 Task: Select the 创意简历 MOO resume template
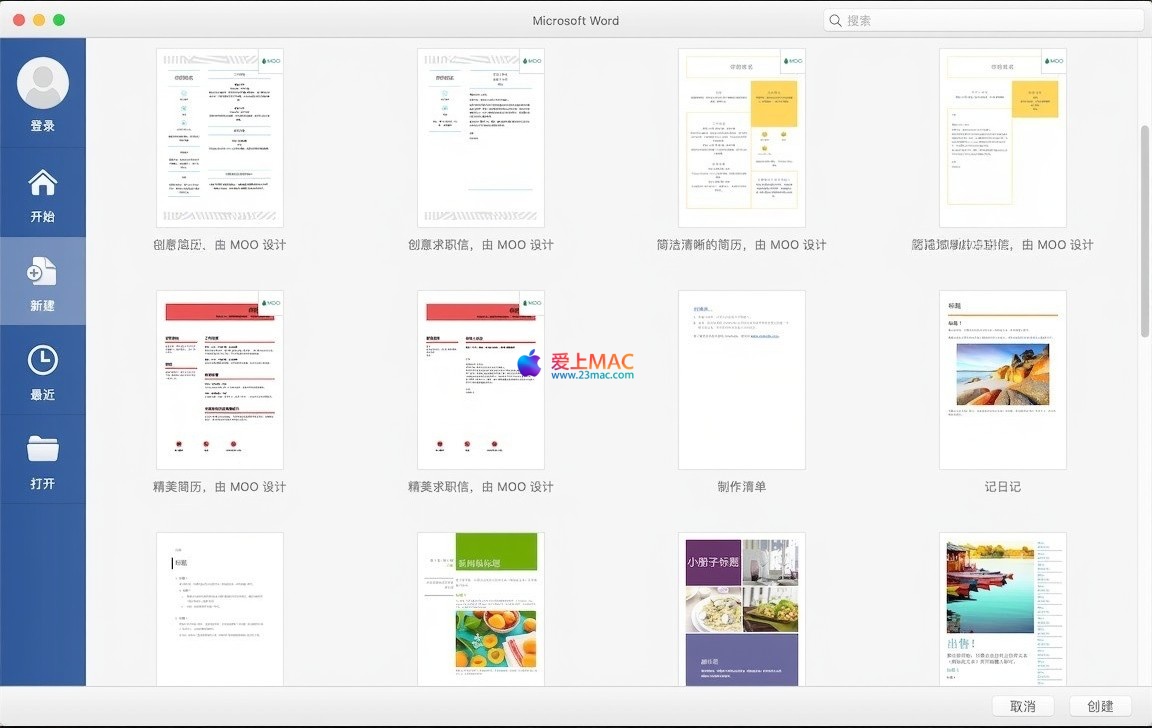(220, 138)
